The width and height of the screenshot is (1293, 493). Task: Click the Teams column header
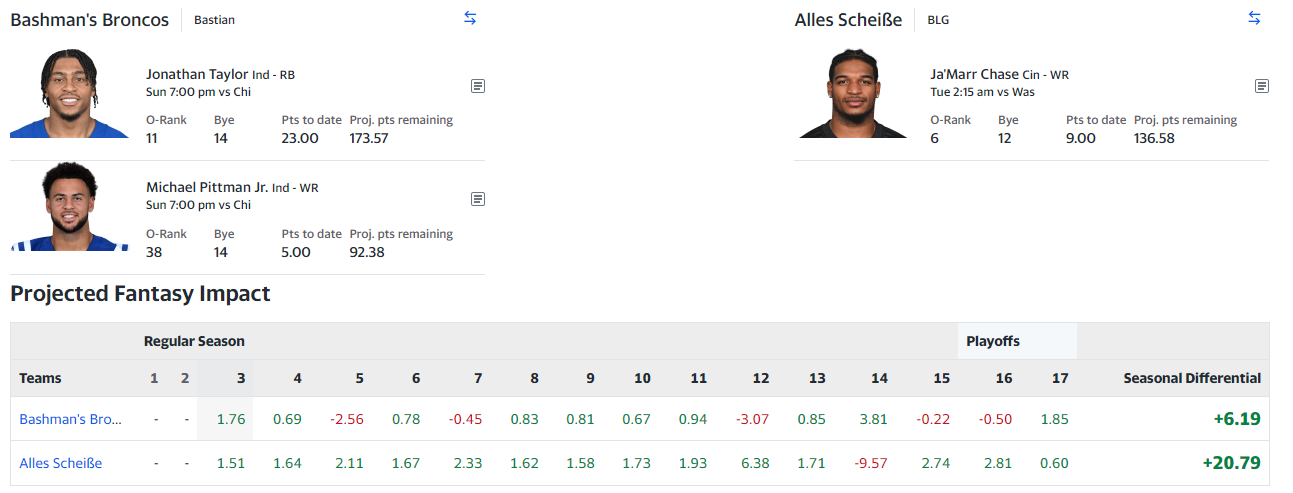pyautogui.click(x=40, y=378)
